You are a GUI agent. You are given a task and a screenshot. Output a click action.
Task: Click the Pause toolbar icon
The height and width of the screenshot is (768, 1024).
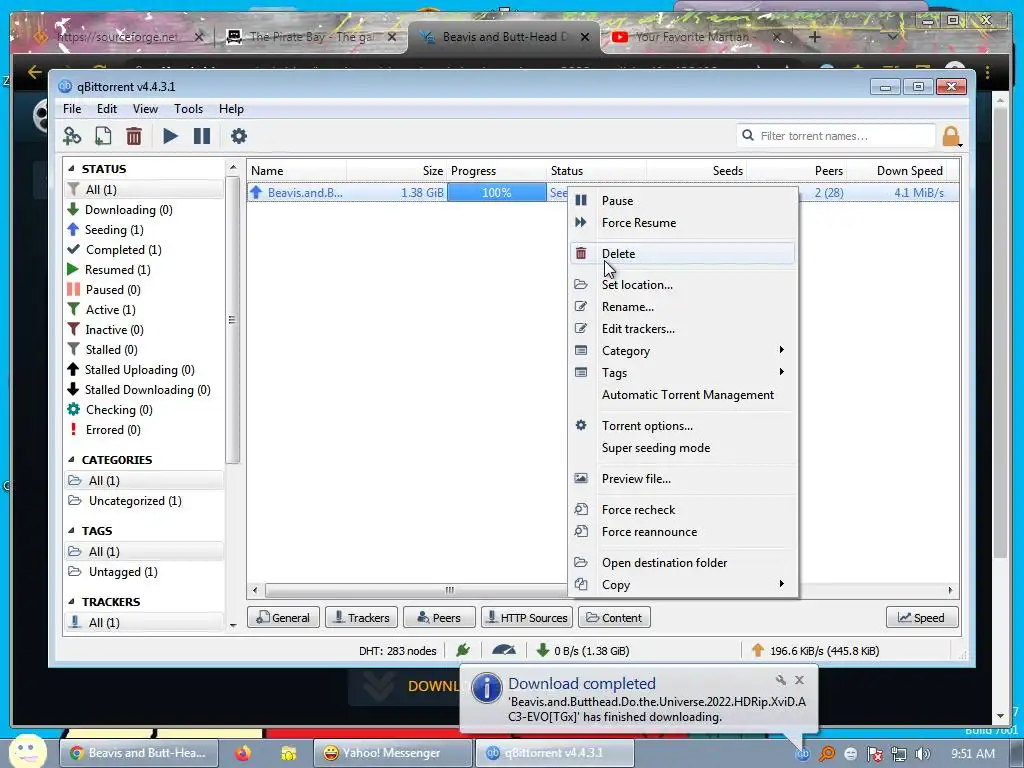(x=202, y=136)
